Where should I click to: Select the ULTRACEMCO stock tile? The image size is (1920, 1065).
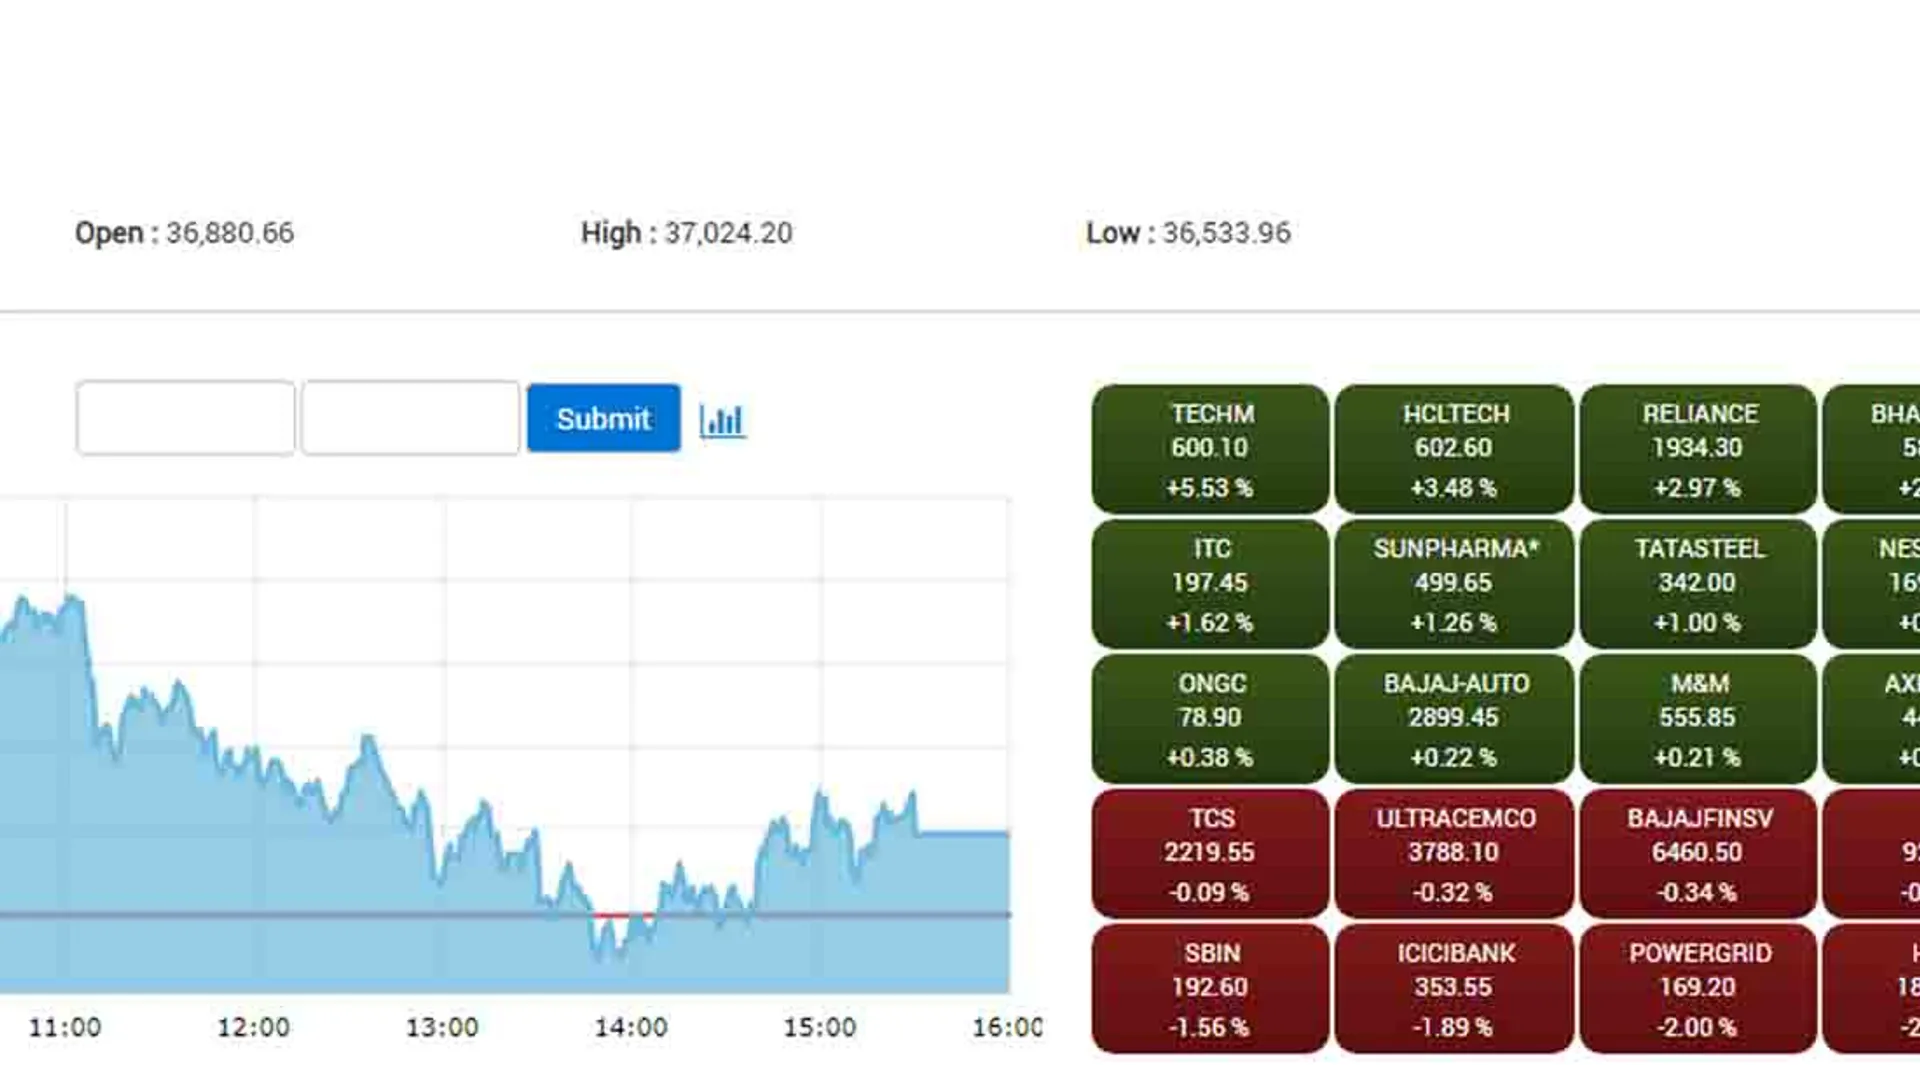(x=1454, y=854)
